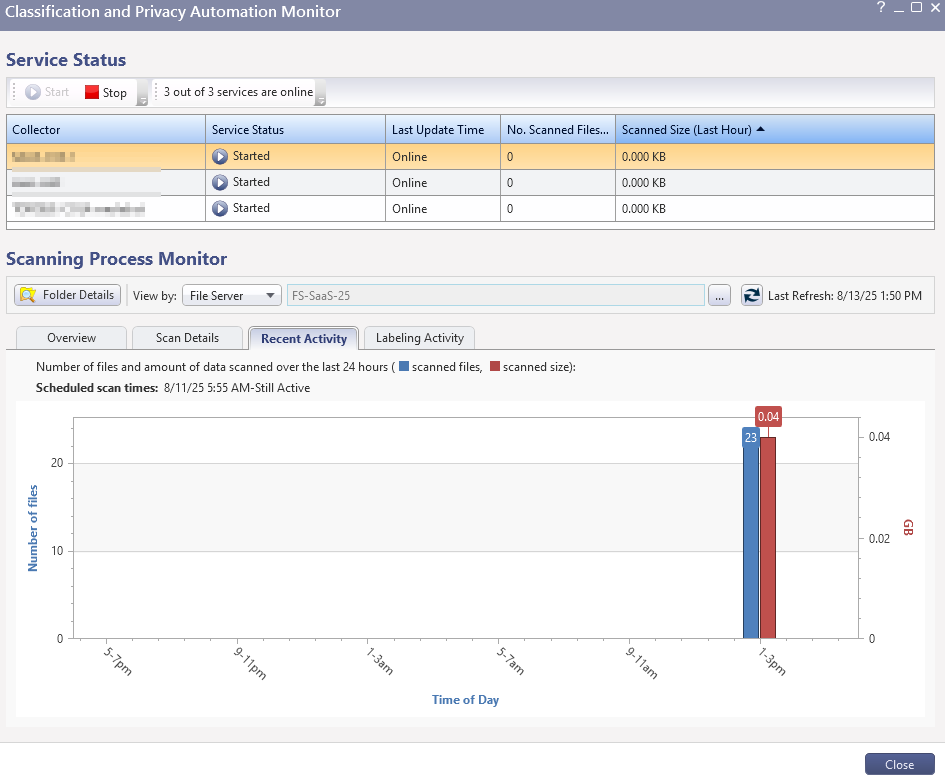
Task: Maximize the monitor window
Action: click(x=916, y=7)
